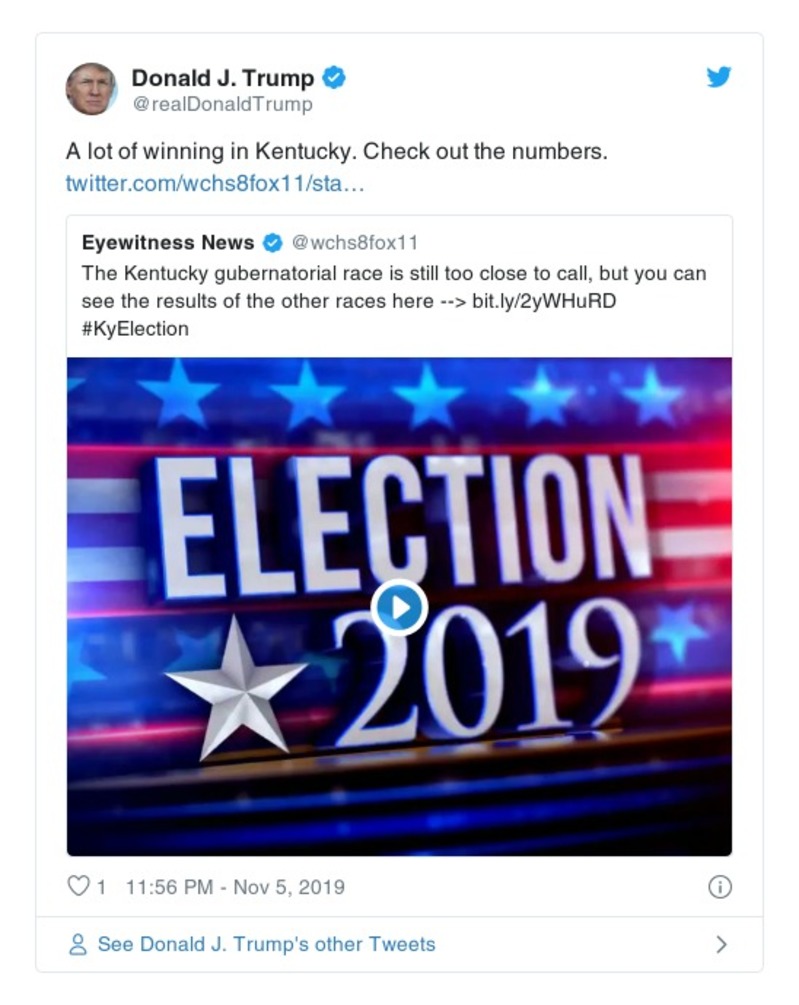
Task: Select See Donald J. Trump's other Tweets
Action: coord(266,944)
